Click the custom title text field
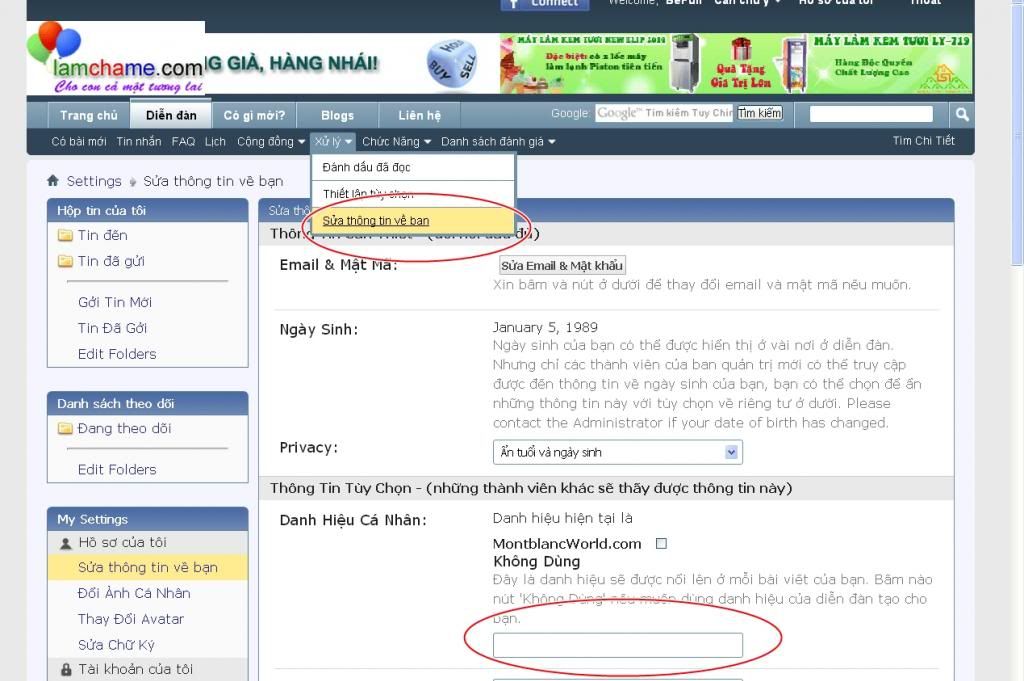1024x681 pixels. 617,645
